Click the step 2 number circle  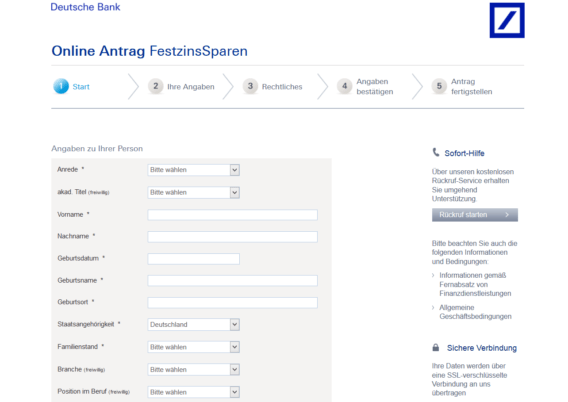point(155,86)
